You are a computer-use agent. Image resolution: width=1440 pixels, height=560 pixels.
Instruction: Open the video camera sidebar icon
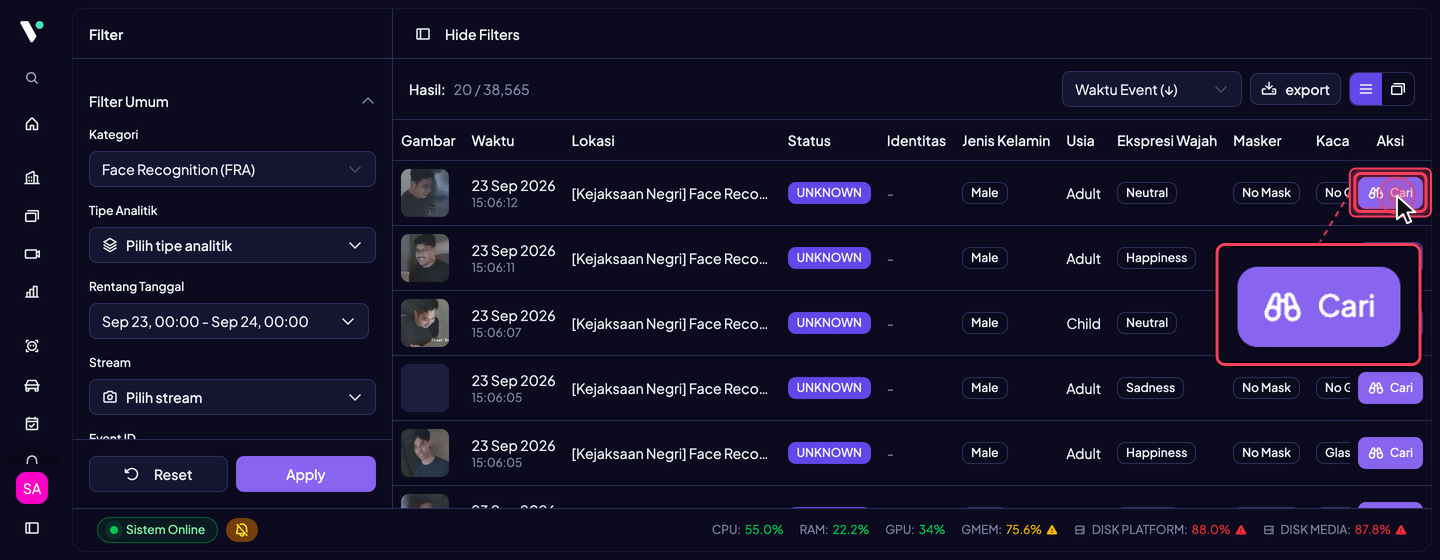32,254
